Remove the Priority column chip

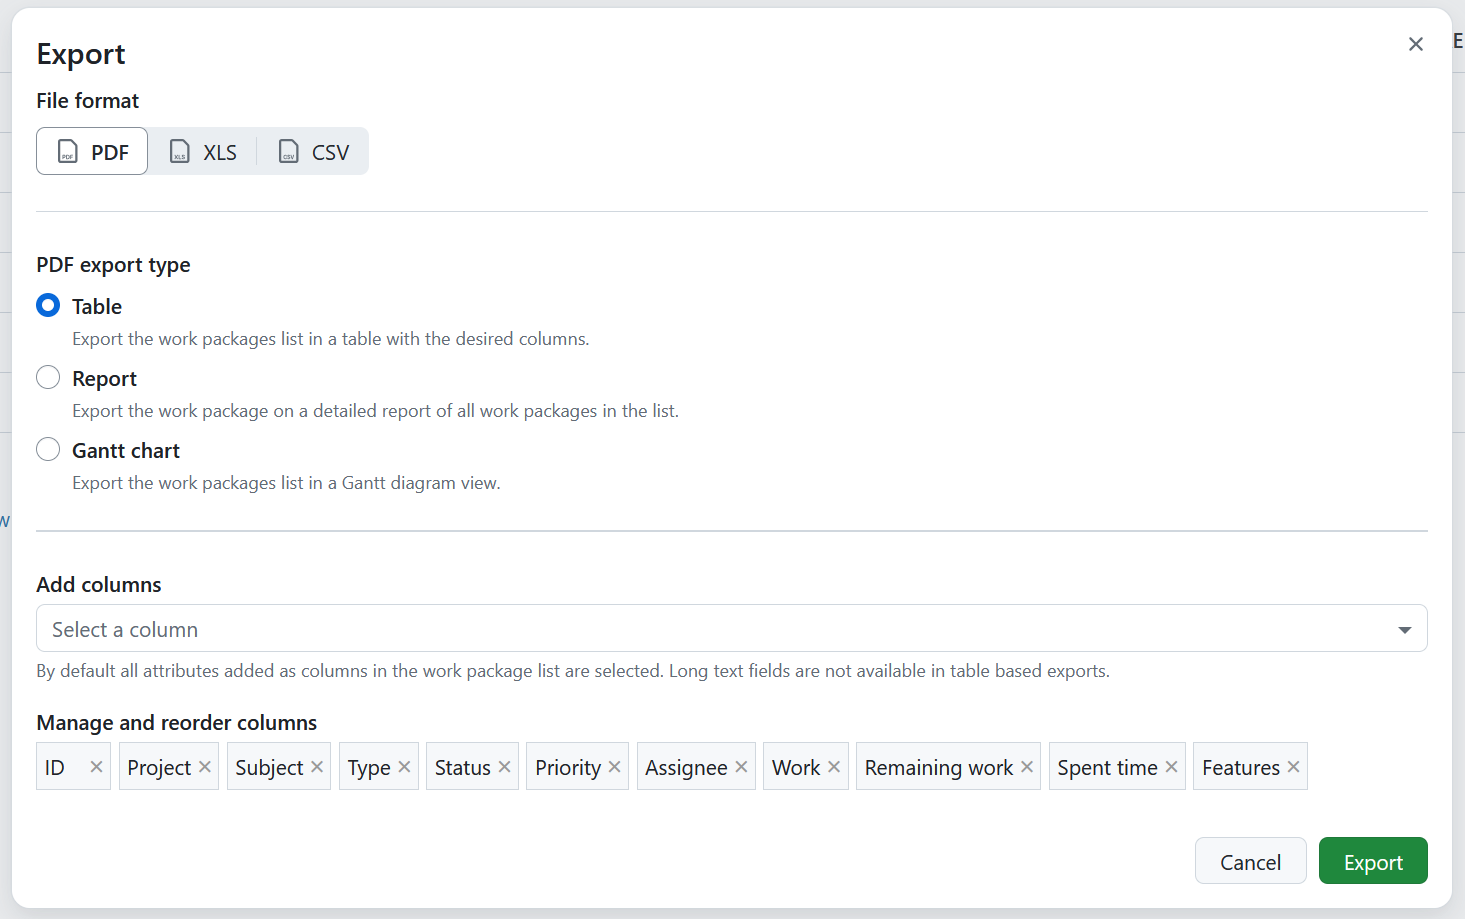click(614, 766)
